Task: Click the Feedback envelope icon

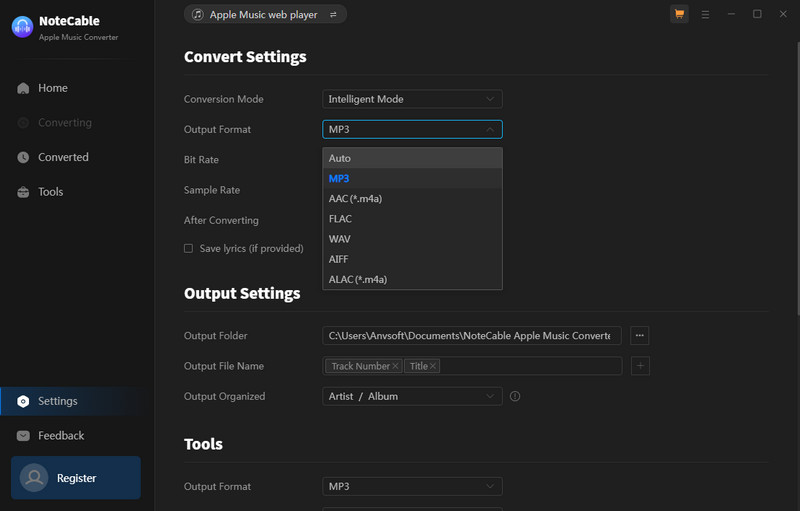Action: click(x=23, y=436)
